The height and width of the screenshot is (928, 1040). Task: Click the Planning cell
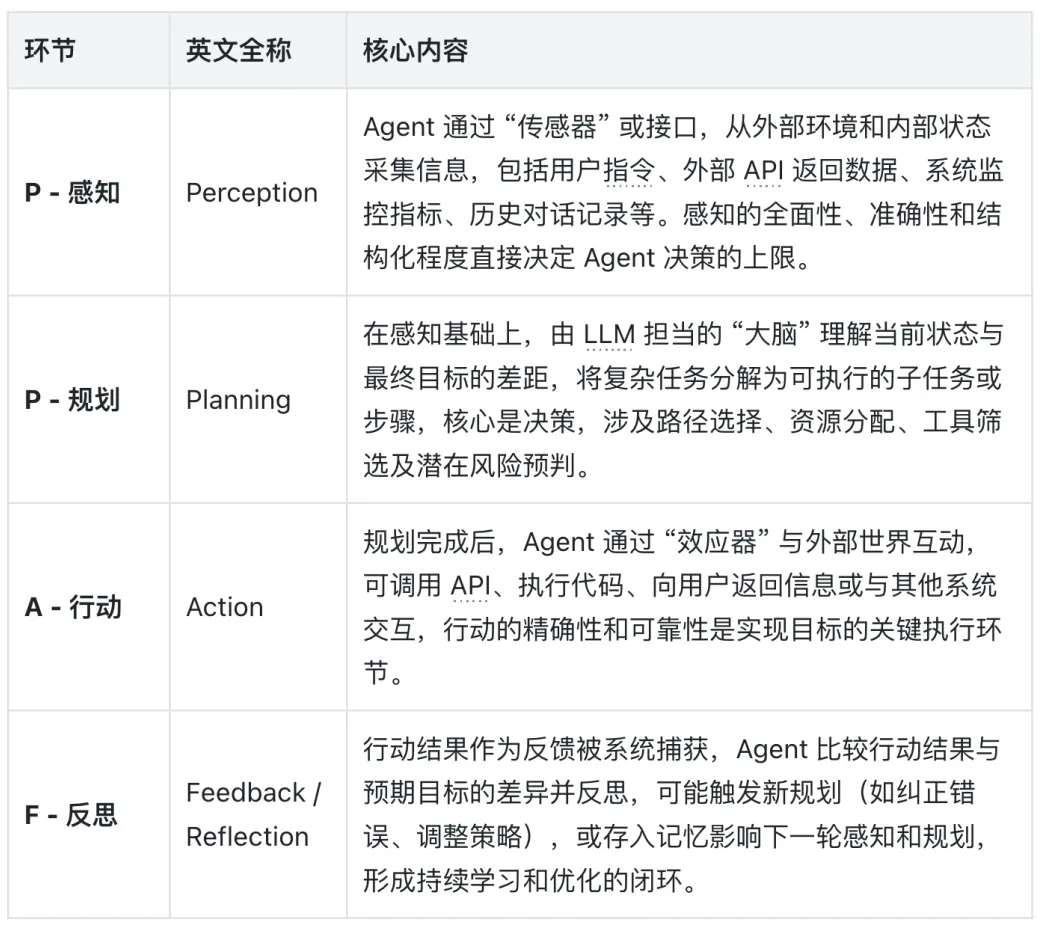pyautogui.click(x=238, y=400)
